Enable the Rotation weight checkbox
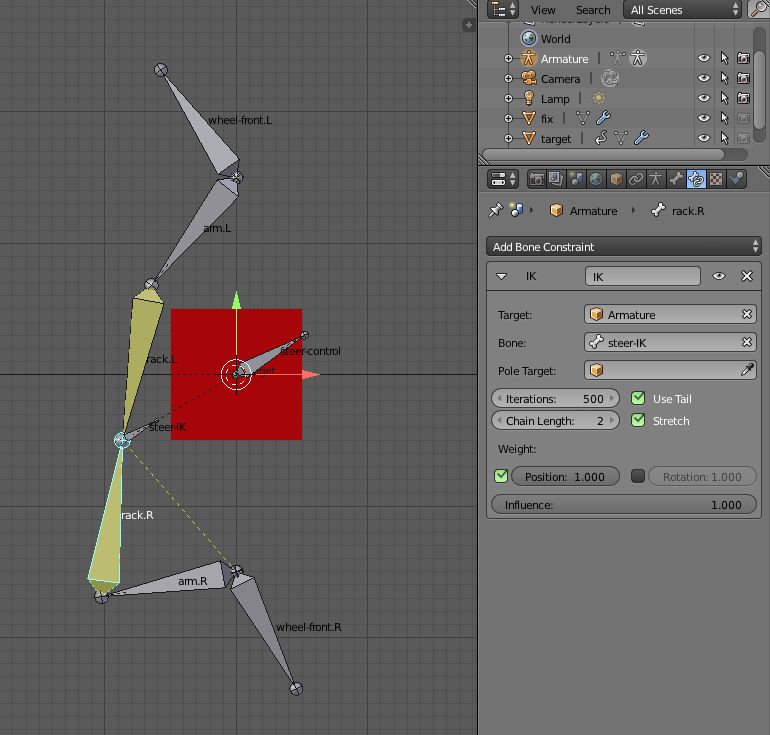This screenshot has height=735, width=770. point(638,477)
